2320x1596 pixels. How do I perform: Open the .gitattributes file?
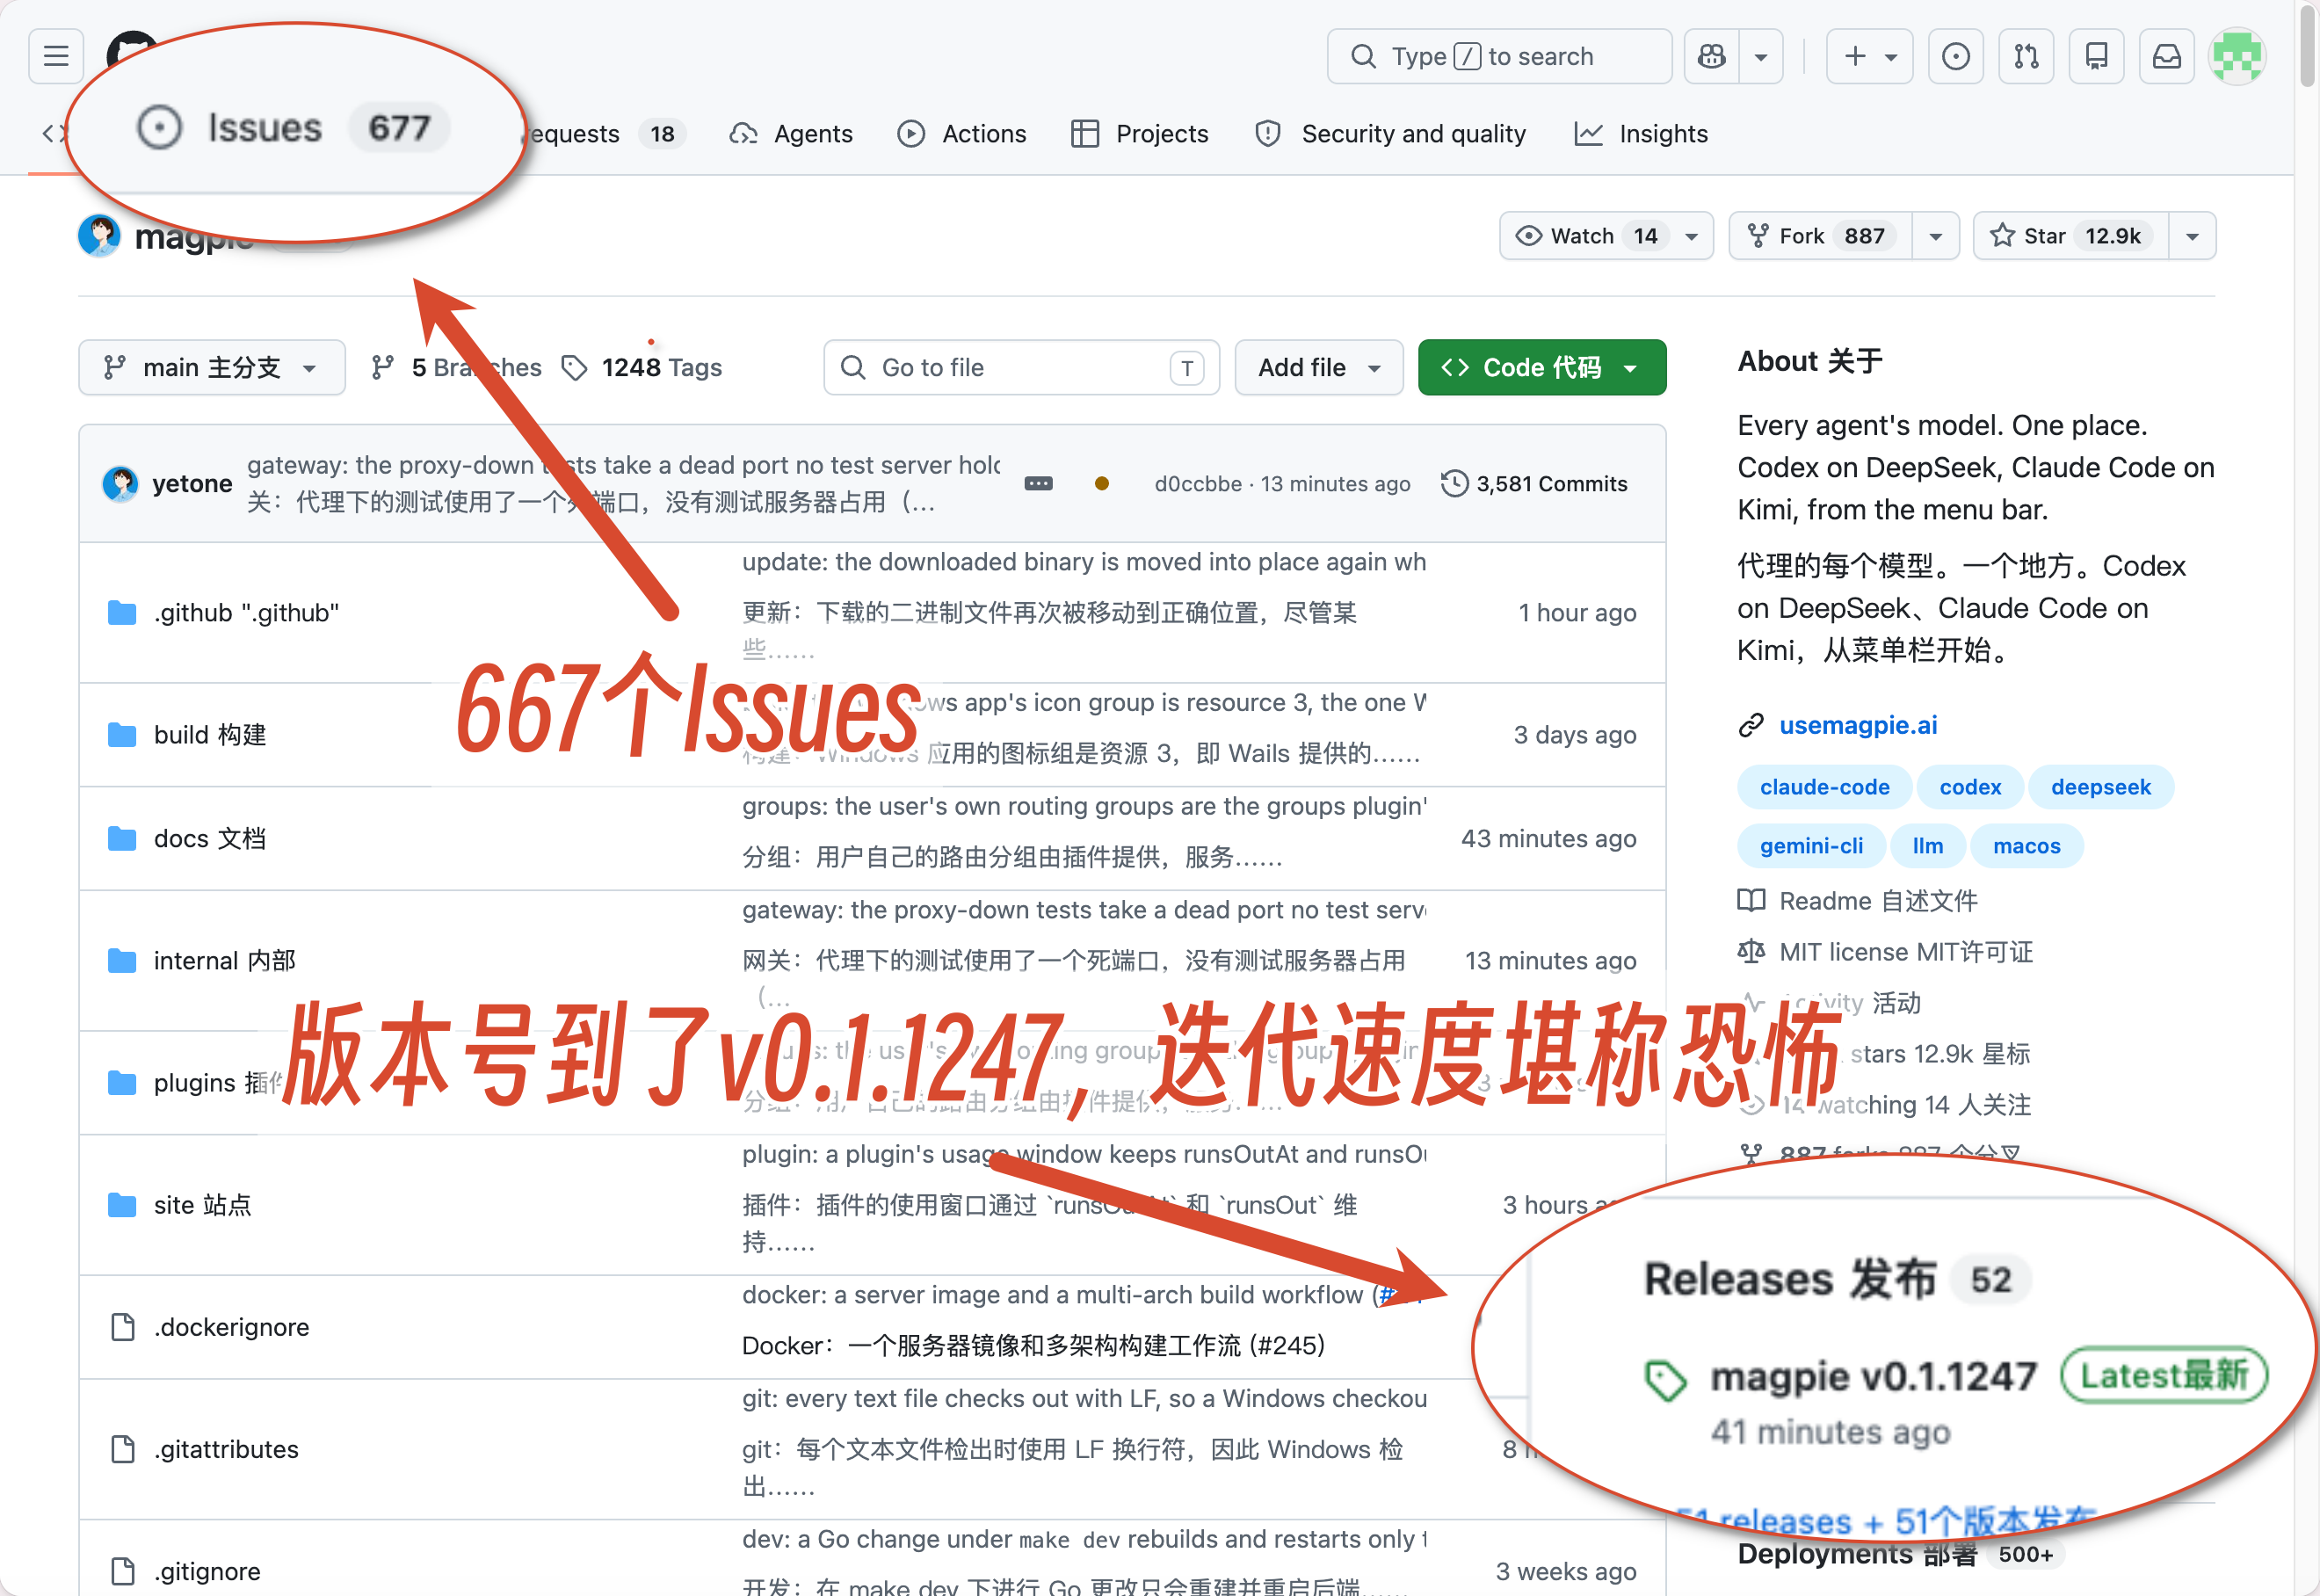[226, 1448]
